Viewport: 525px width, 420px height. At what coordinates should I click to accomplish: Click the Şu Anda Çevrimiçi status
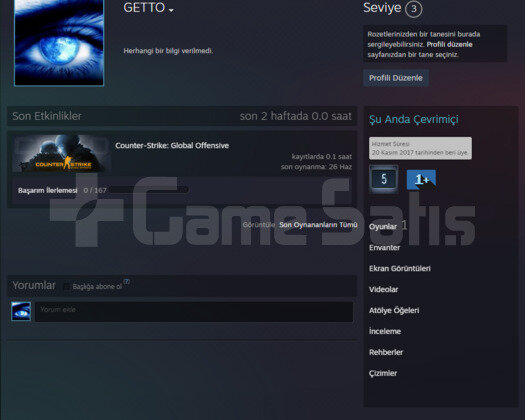[x=414, y=119]
